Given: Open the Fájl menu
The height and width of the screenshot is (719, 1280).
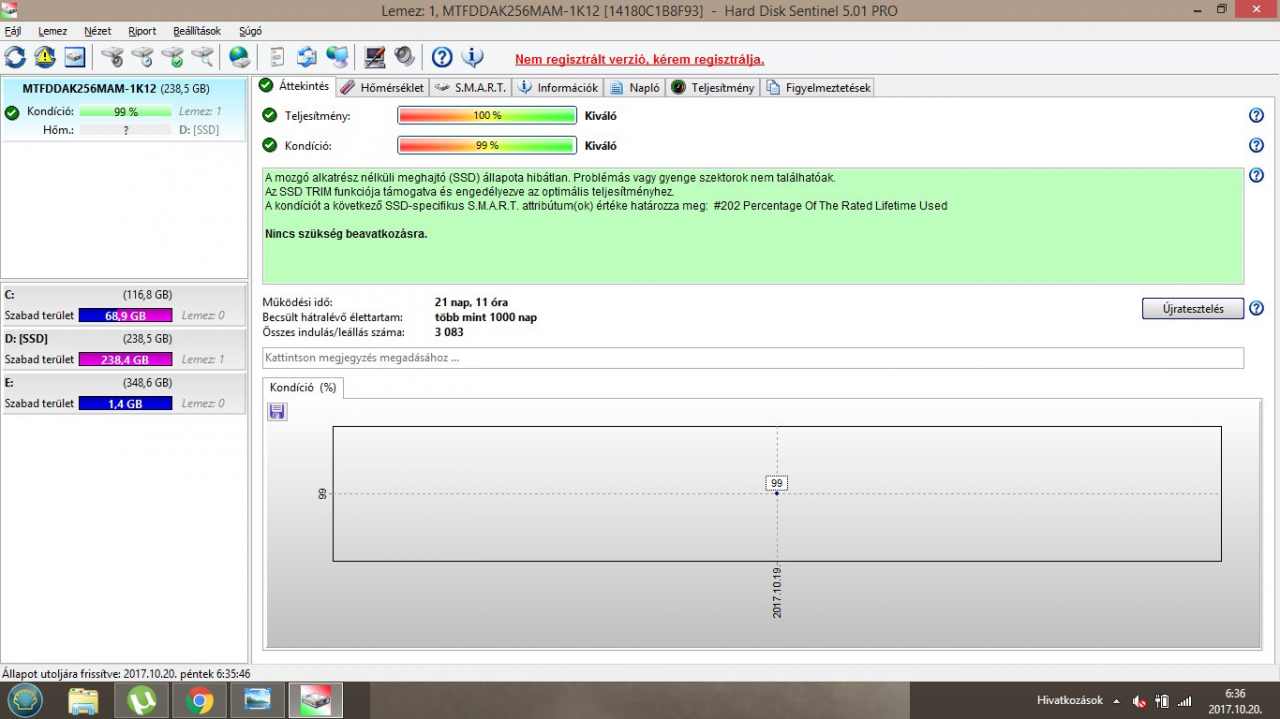Looking at the screenshot, I should tap(13, 31).
